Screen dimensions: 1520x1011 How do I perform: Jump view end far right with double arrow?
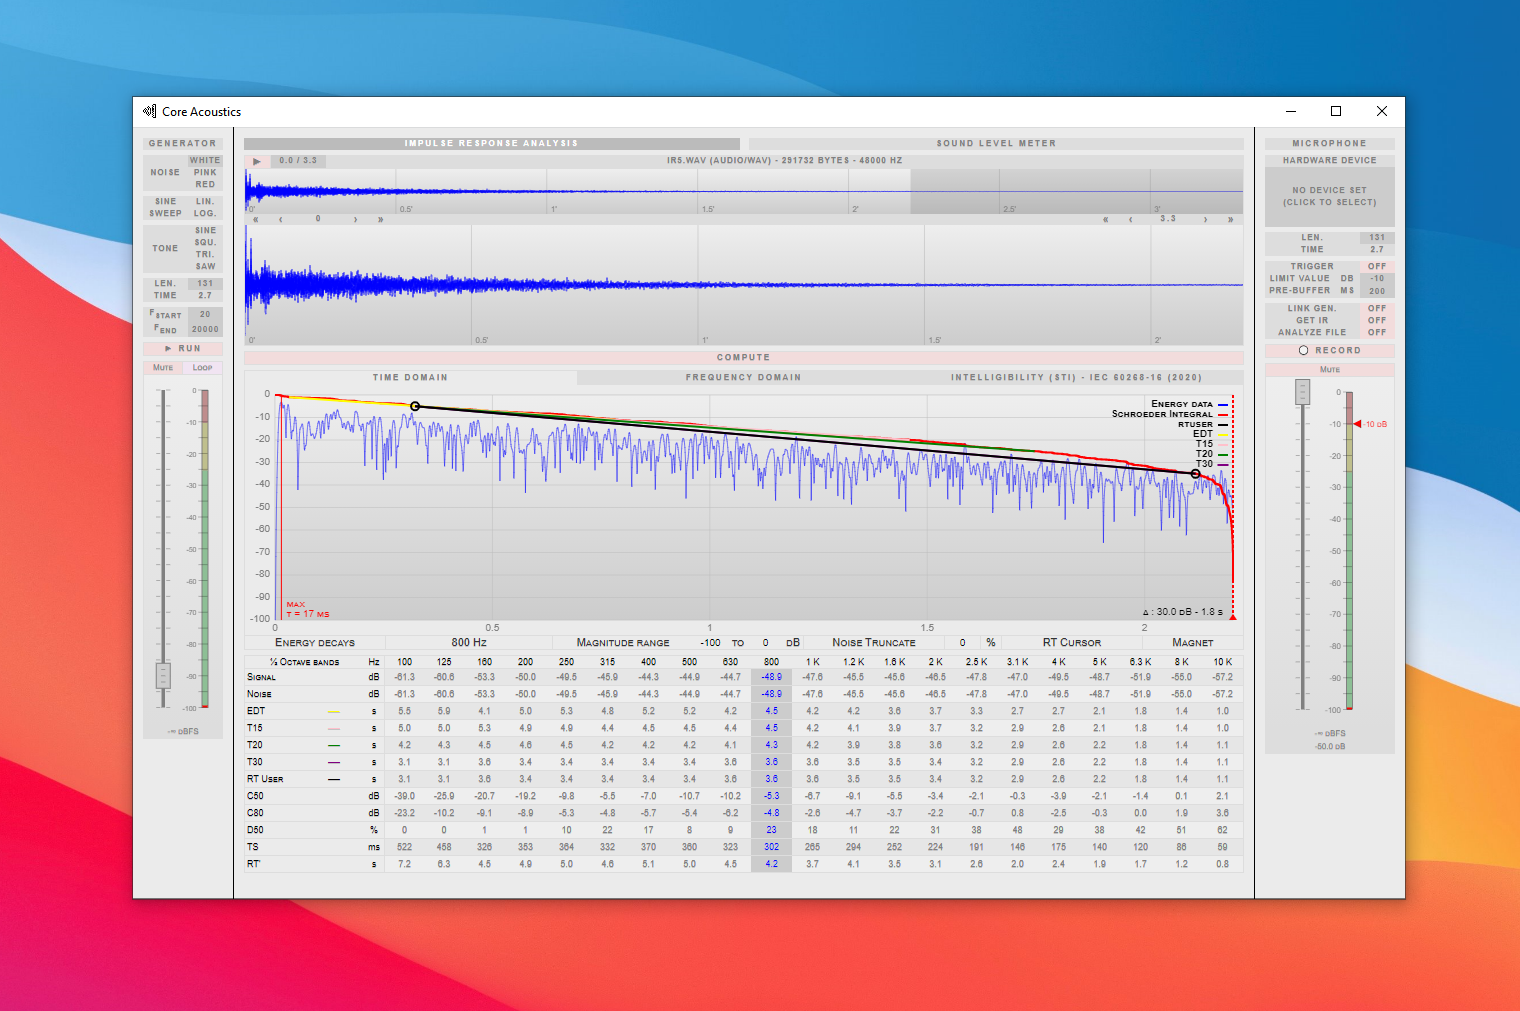click(1230, 219)
